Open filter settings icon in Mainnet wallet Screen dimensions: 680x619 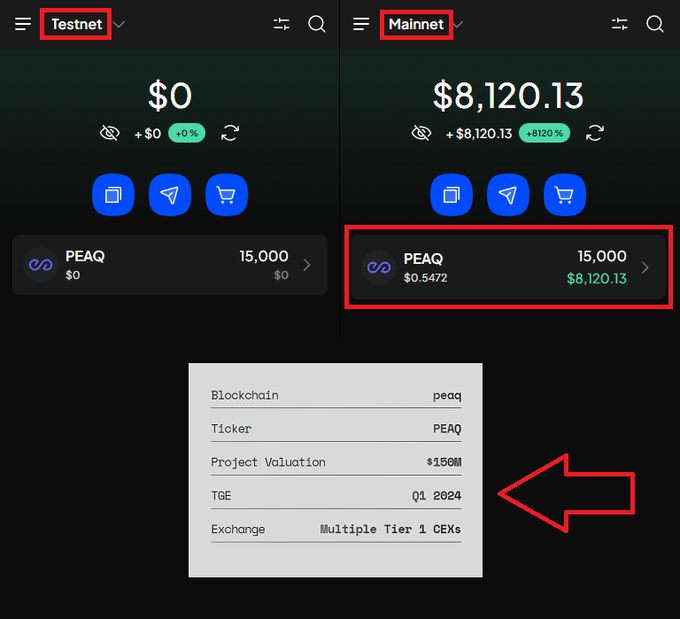click(619, 24)
